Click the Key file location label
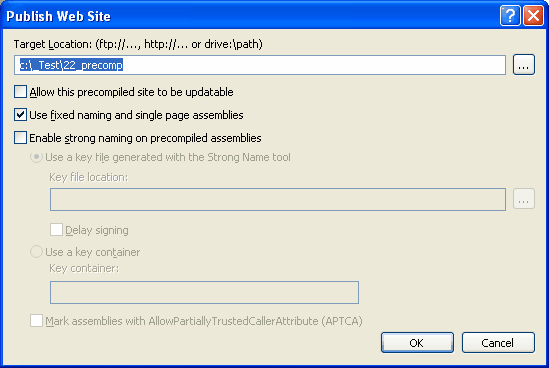 (89, 178)
